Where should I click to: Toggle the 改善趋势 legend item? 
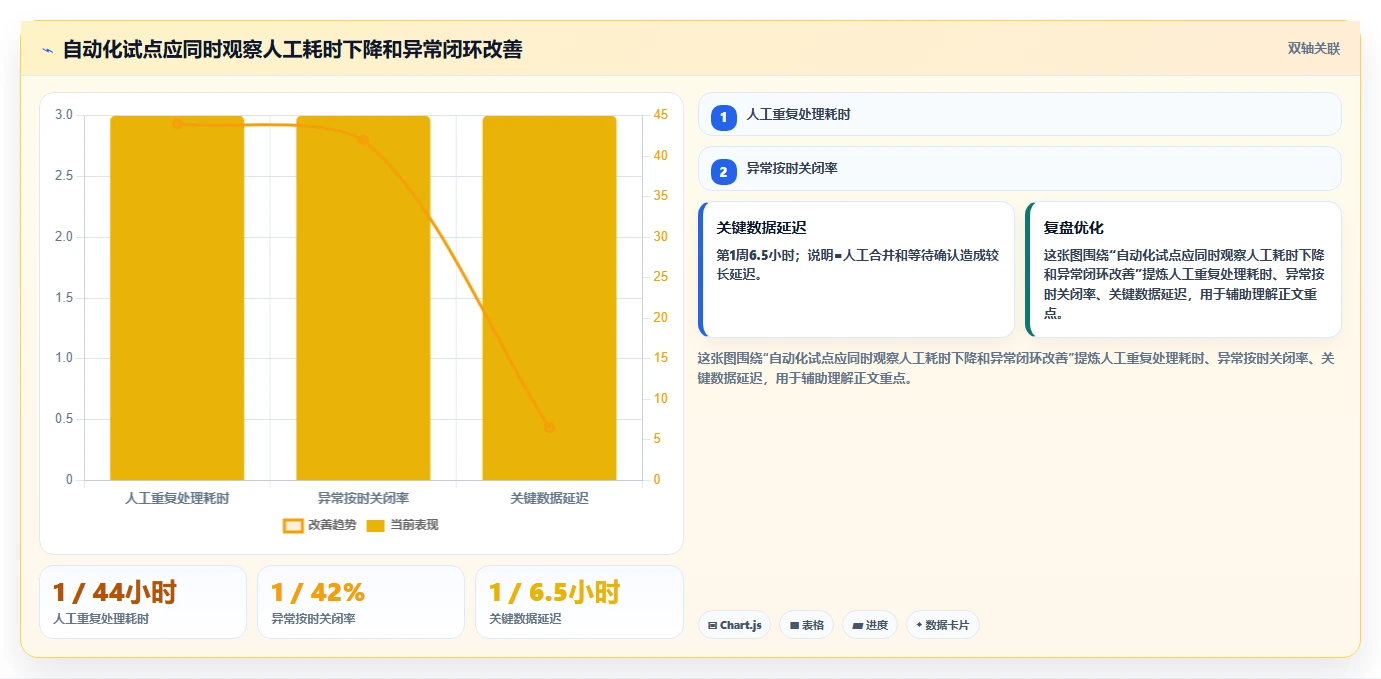(320, 525)
